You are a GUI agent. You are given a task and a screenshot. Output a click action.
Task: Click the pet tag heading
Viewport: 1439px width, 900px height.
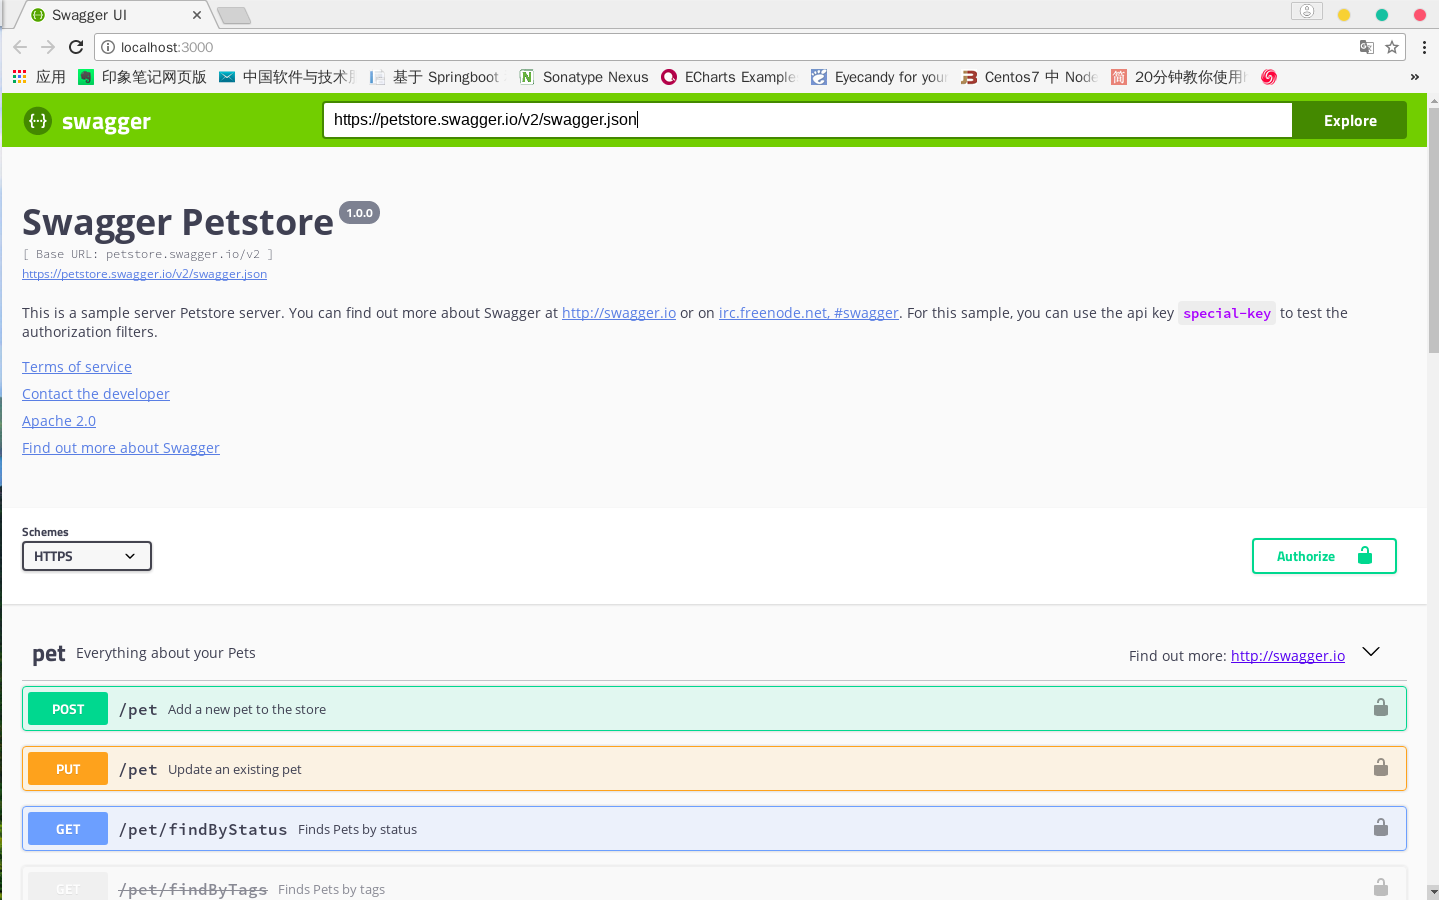[49, 654]
